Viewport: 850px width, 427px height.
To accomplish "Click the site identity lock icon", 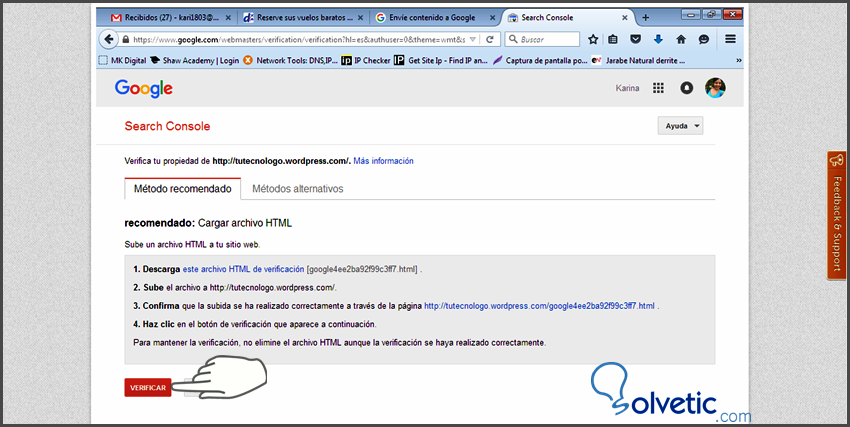I will (126, 39).
